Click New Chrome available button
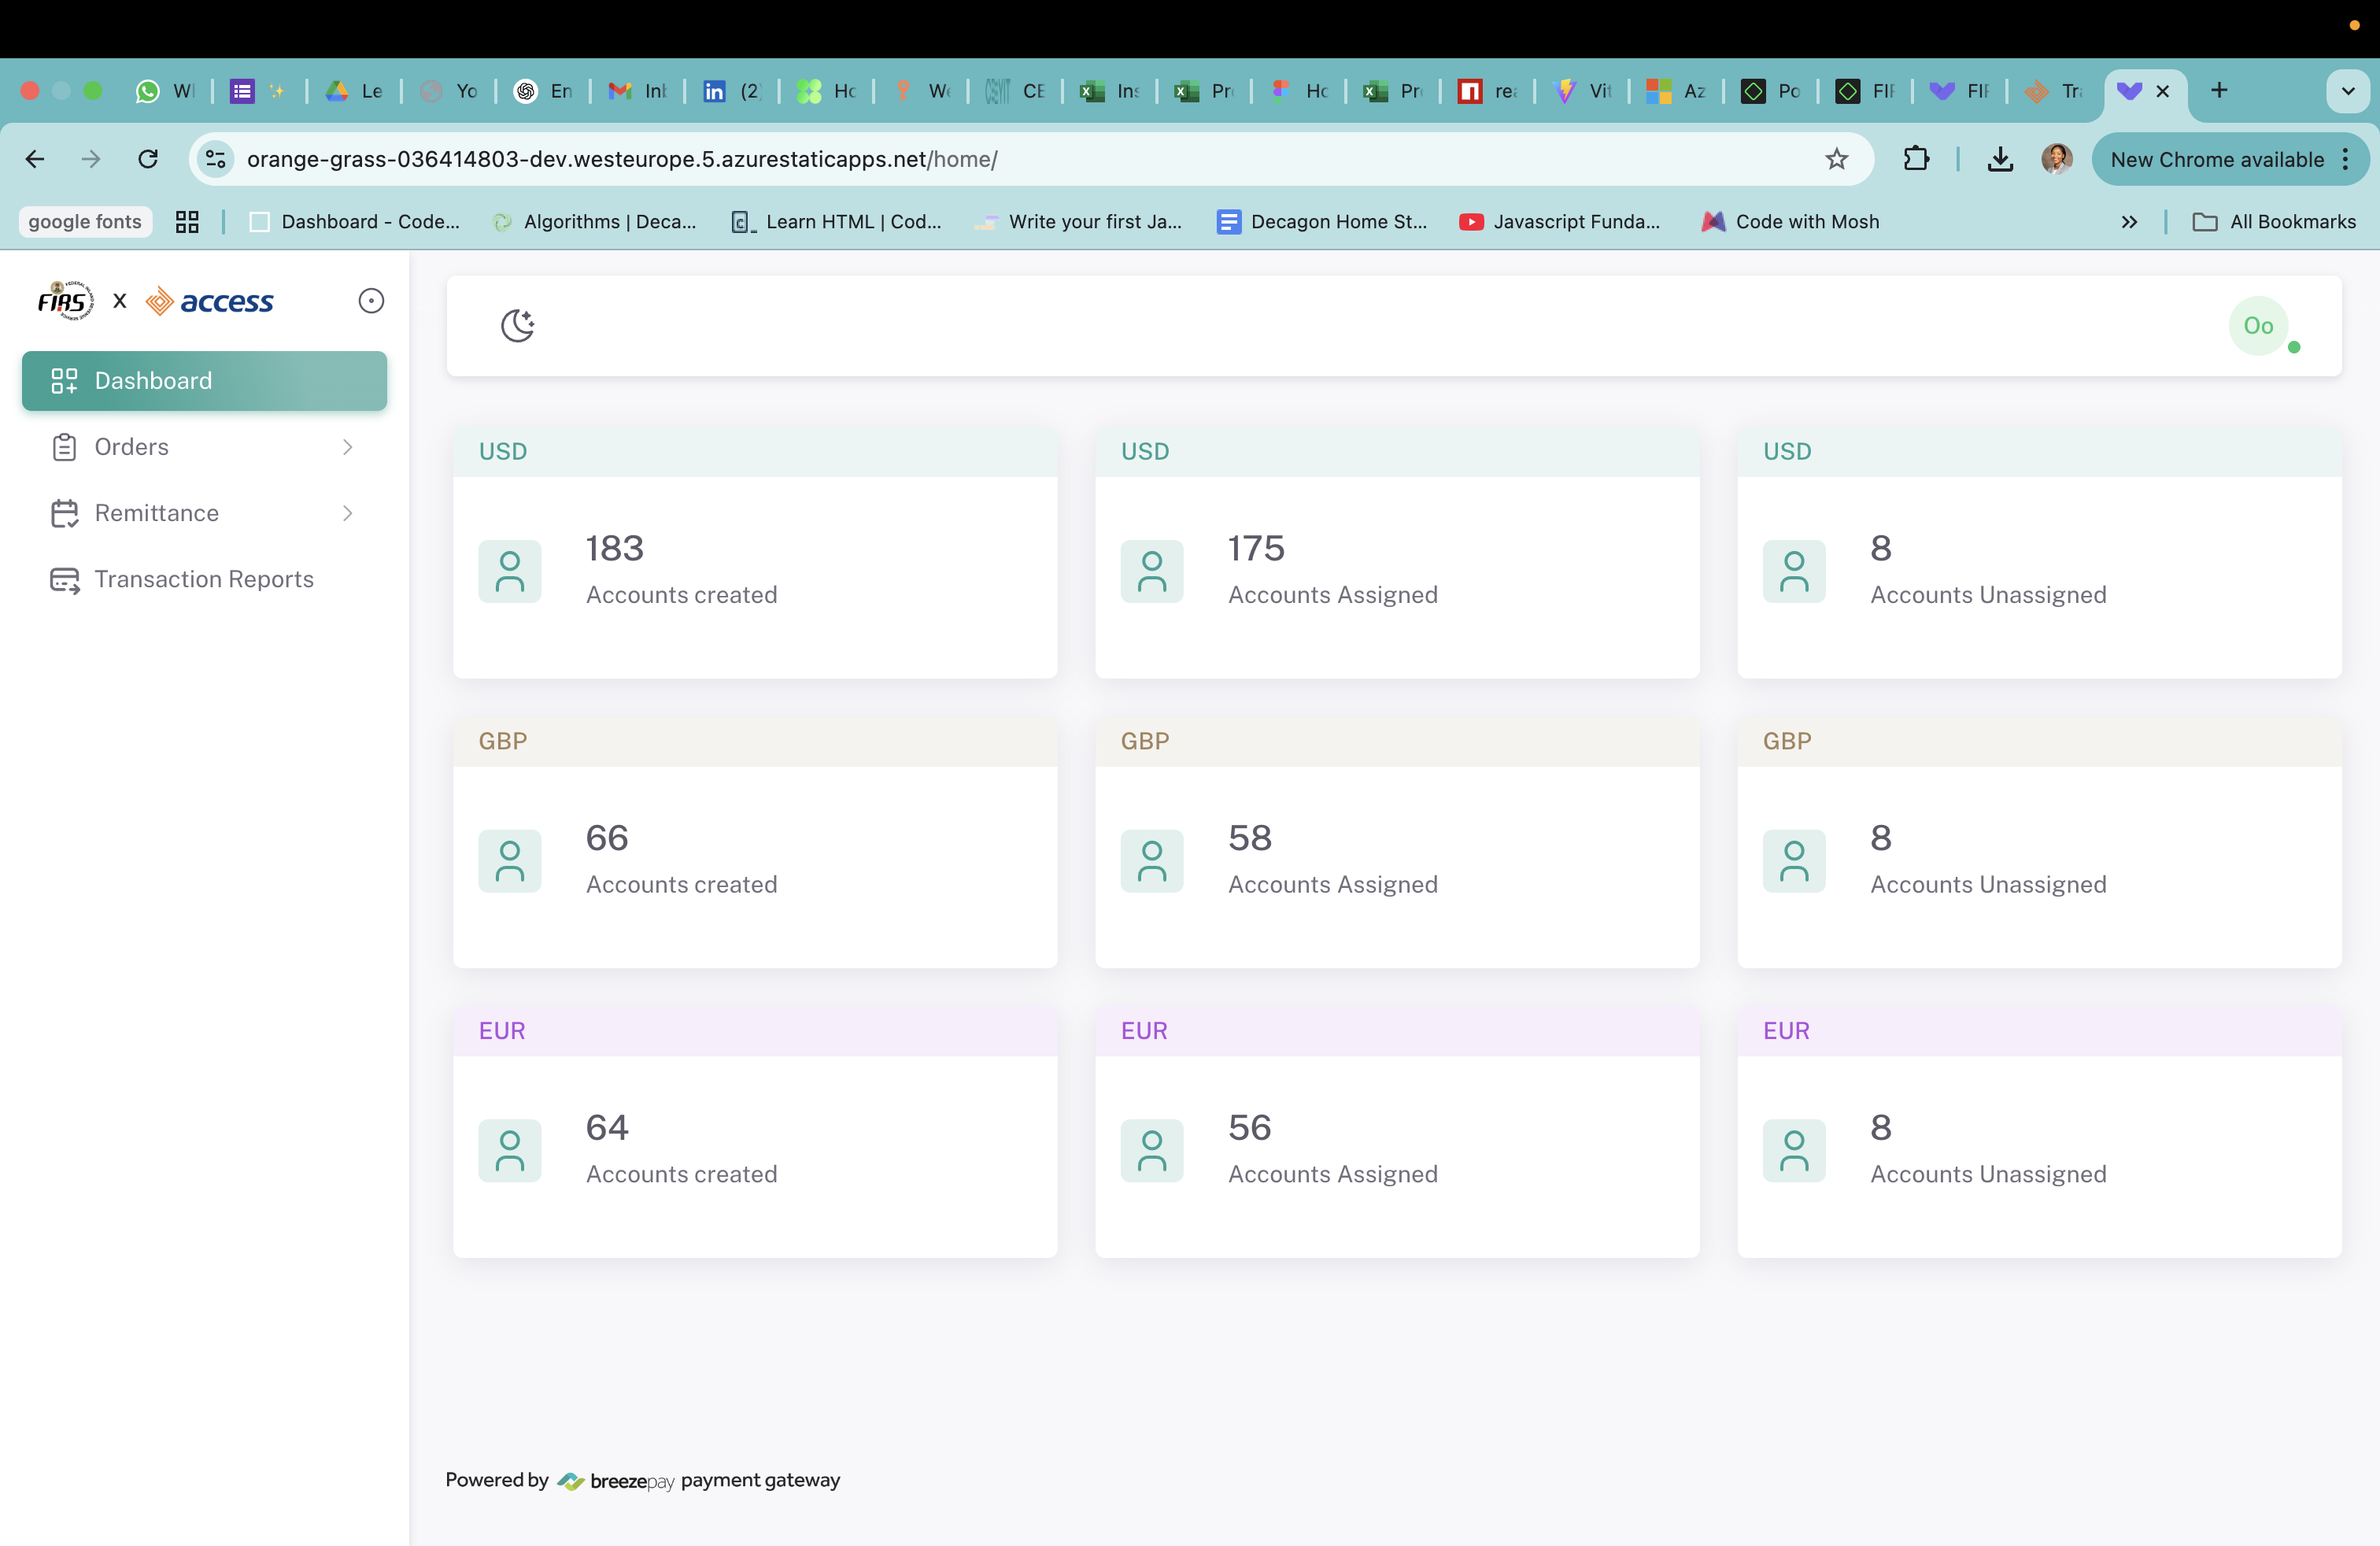The image size is (2380, 1546). (x=2216, y=159)
